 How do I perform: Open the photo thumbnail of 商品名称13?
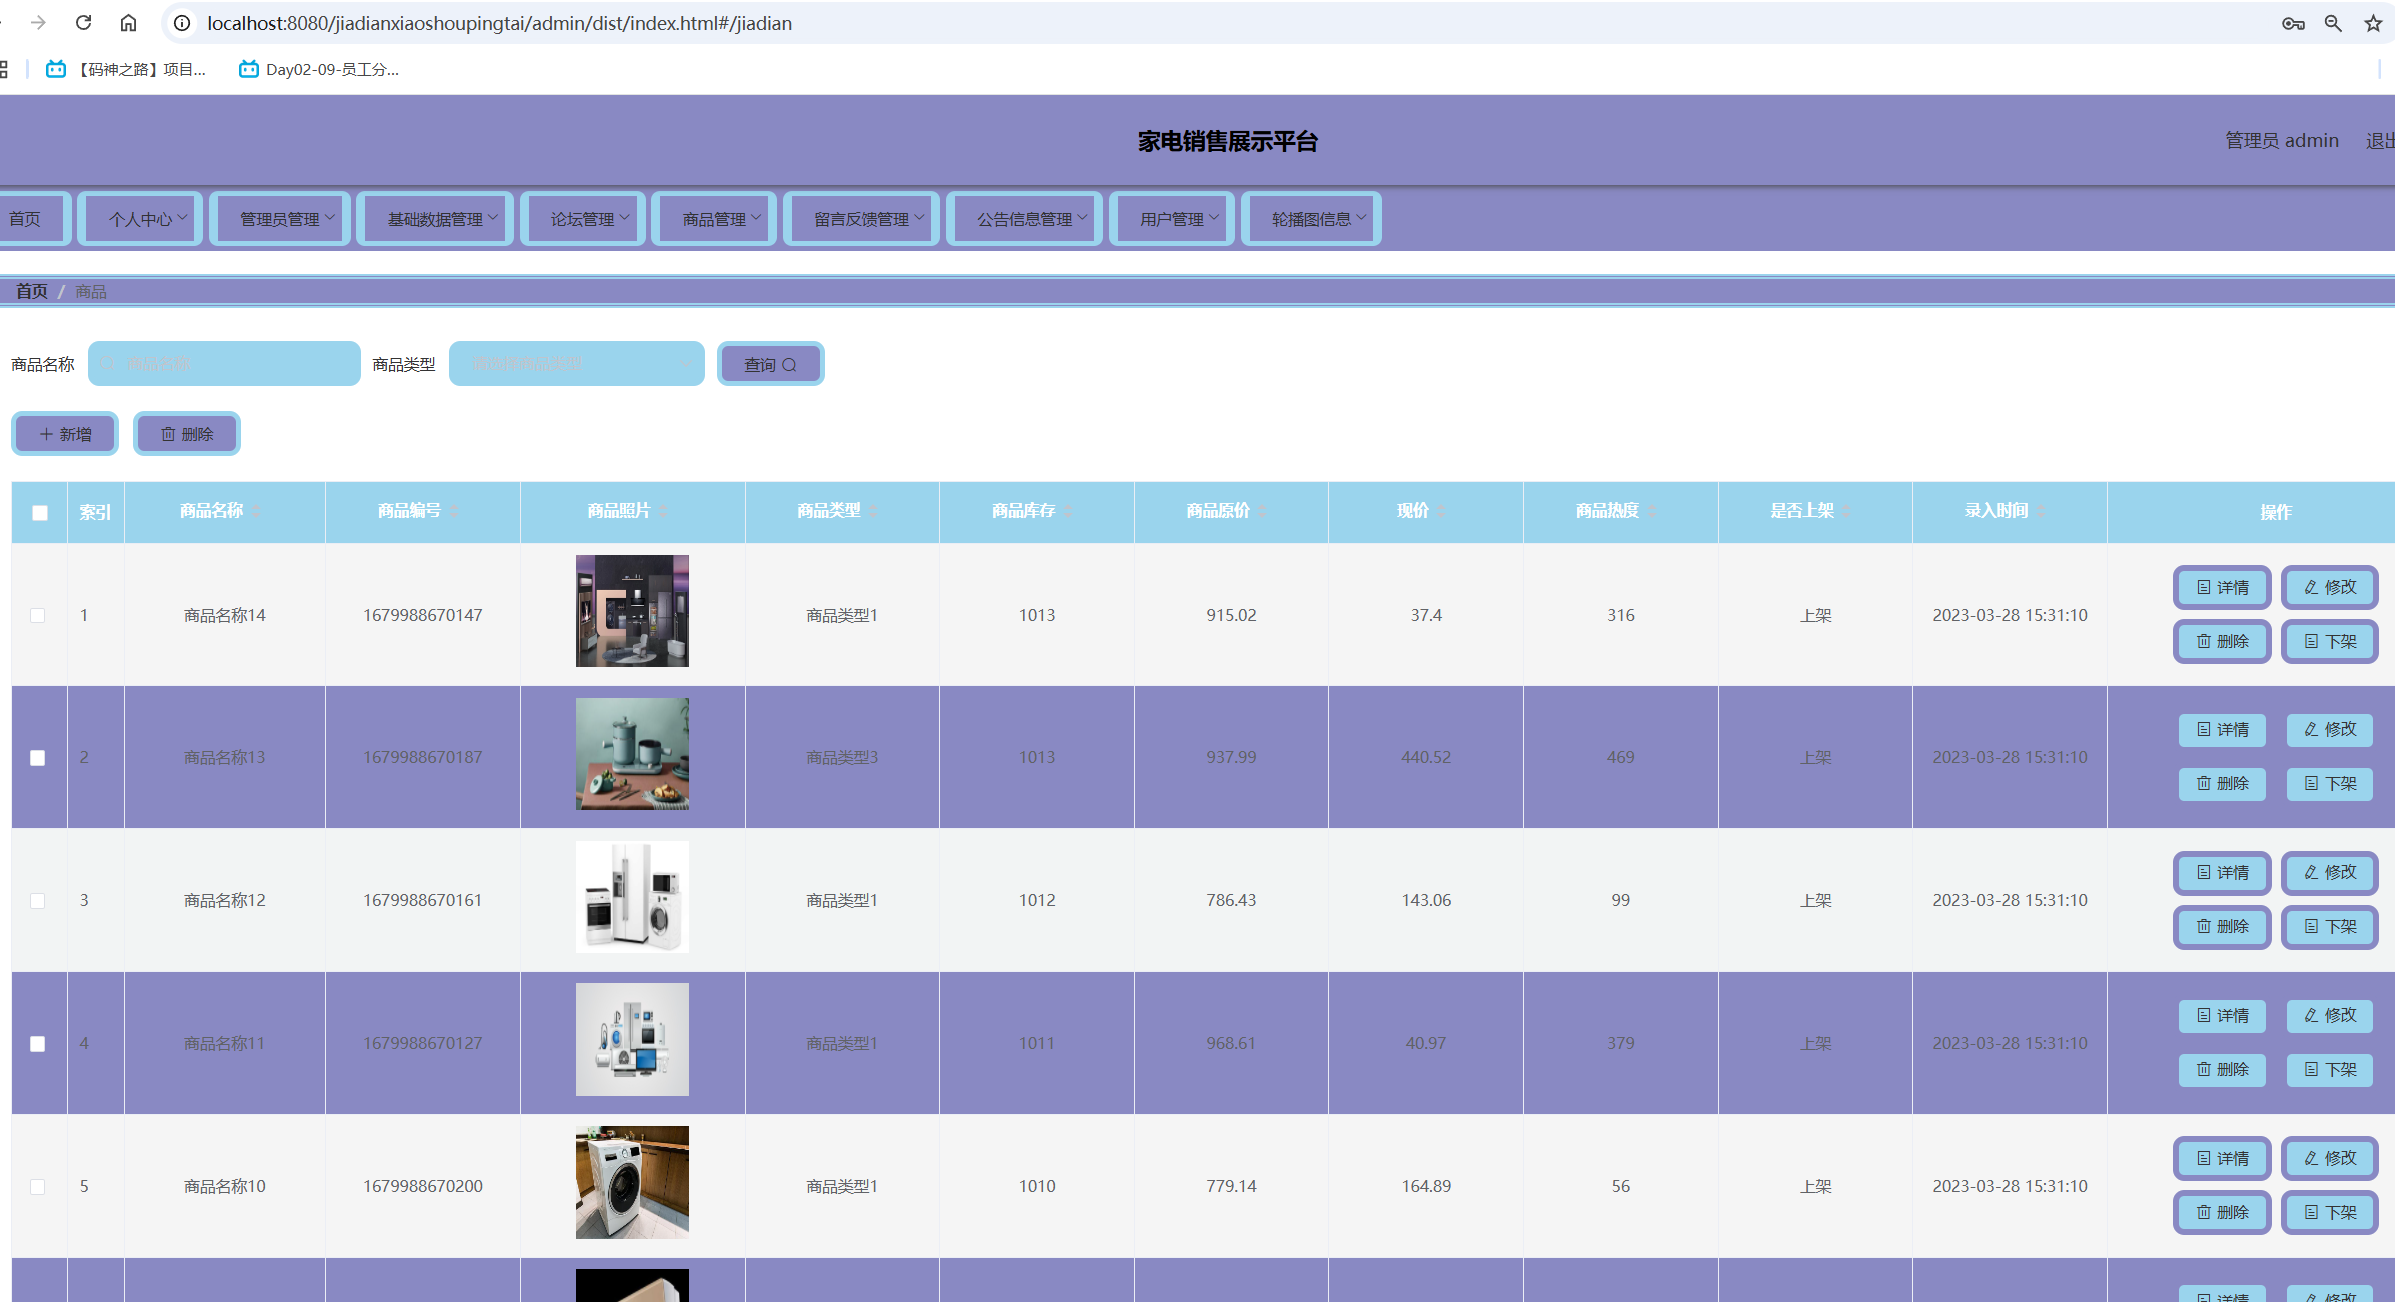(632, 754)
